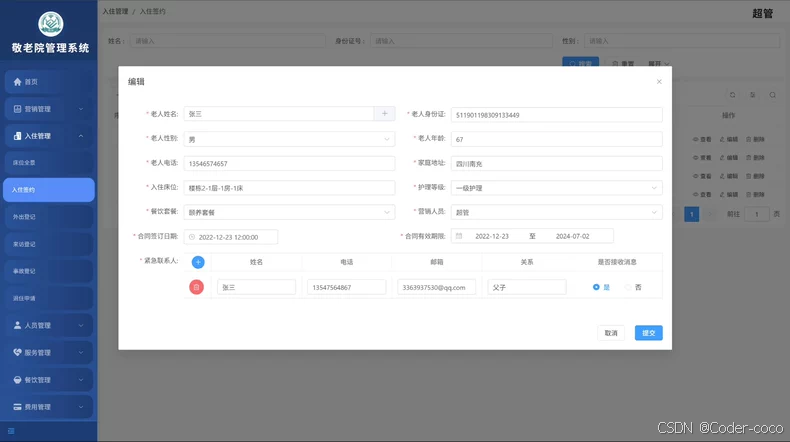Click the 老人年龄 field showing 67
The height and width of the screenshot is (442, 790).
point(556,139)
